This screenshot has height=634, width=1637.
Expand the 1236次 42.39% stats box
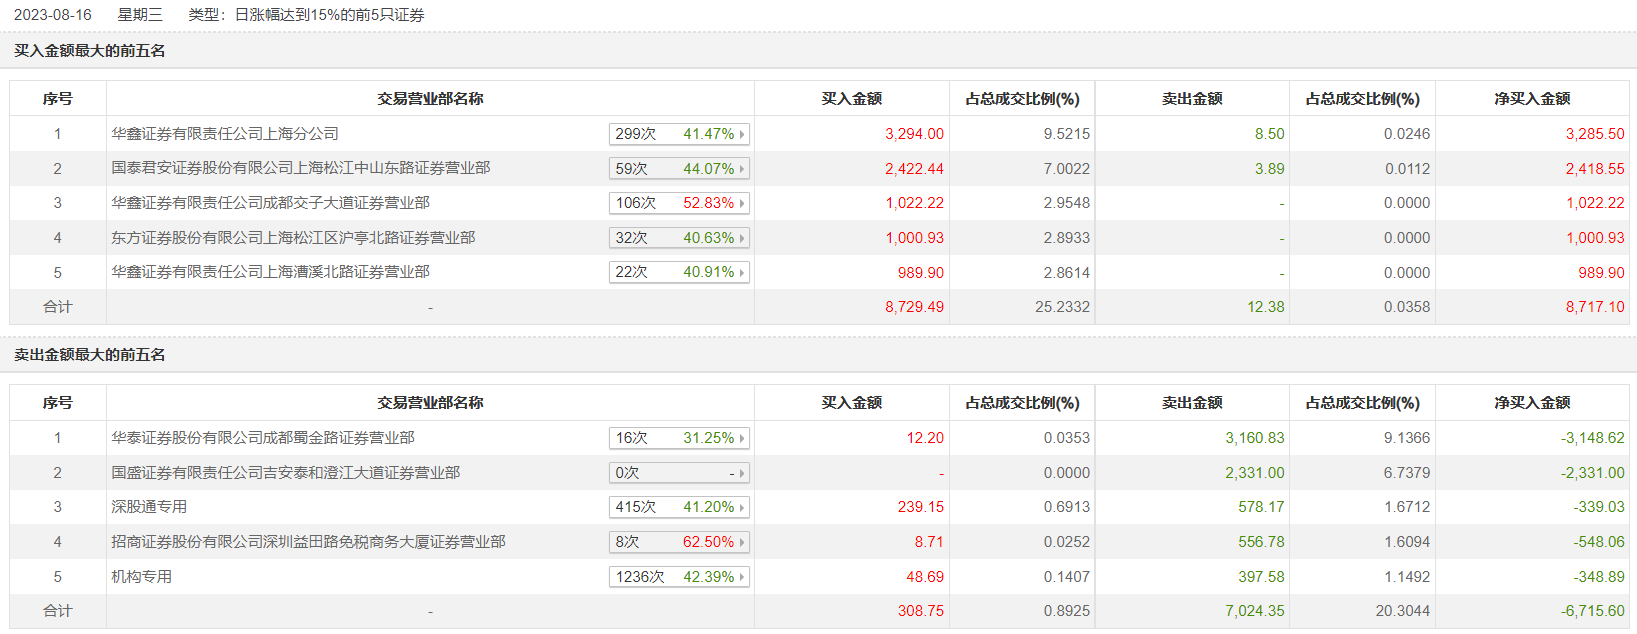679,577
